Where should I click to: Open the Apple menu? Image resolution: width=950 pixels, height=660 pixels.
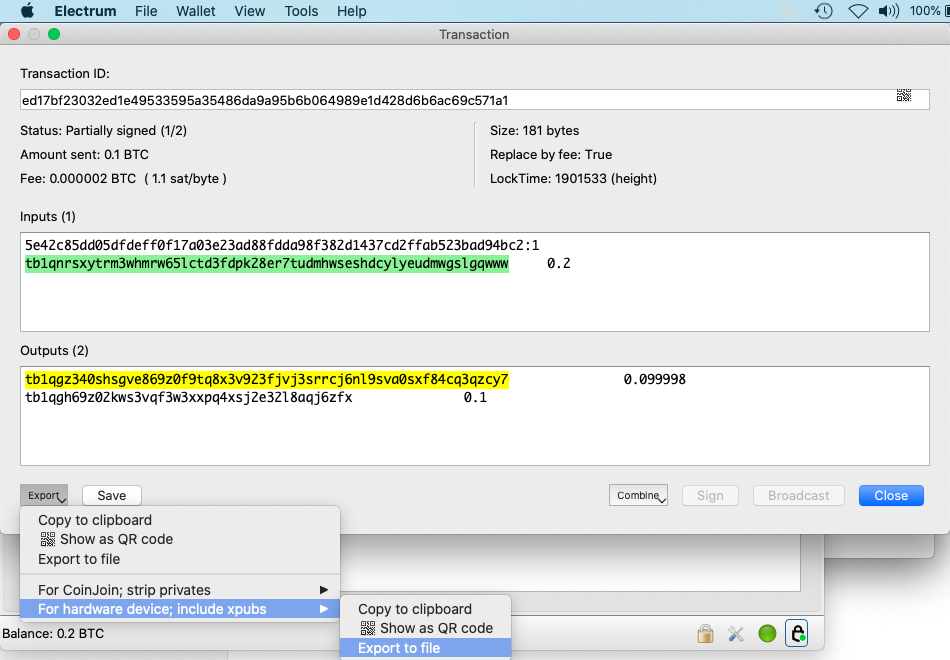(x=27, y=11)
